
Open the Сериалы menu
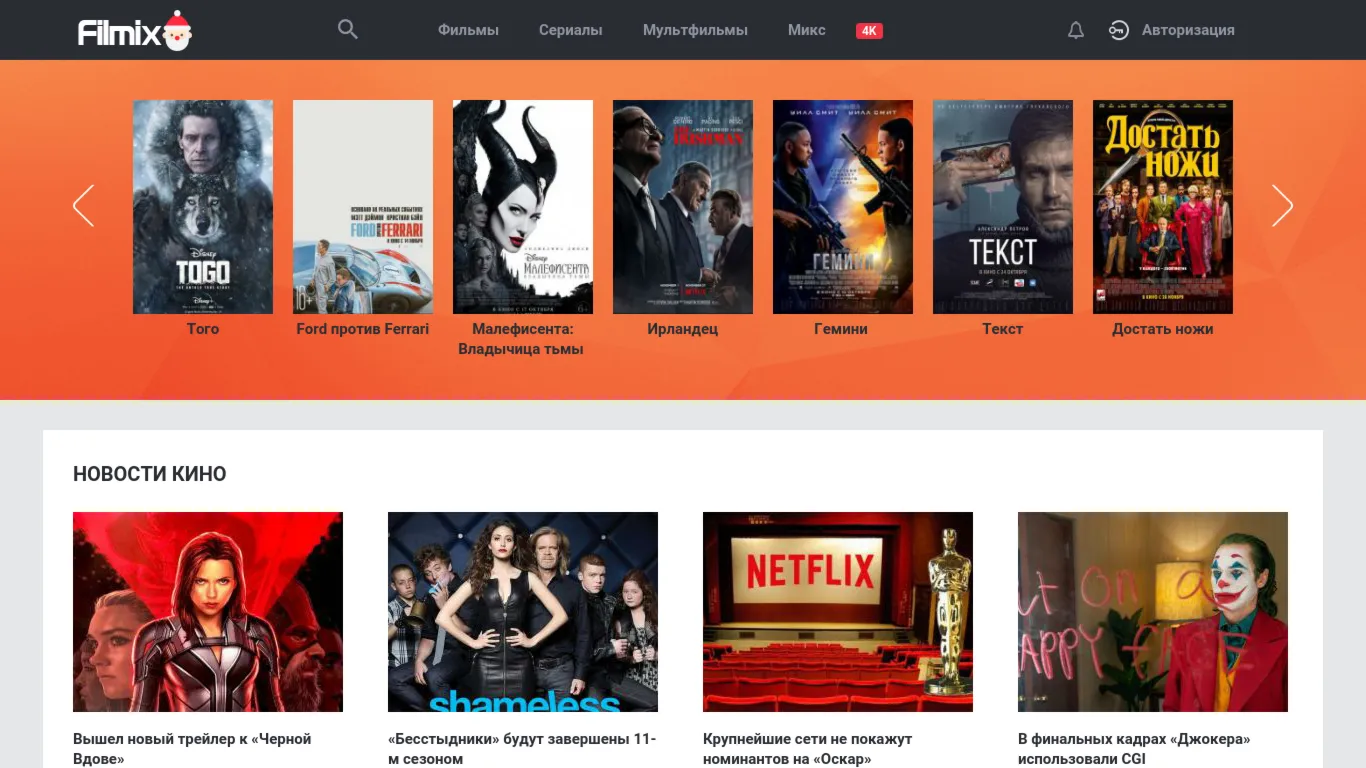570,30
